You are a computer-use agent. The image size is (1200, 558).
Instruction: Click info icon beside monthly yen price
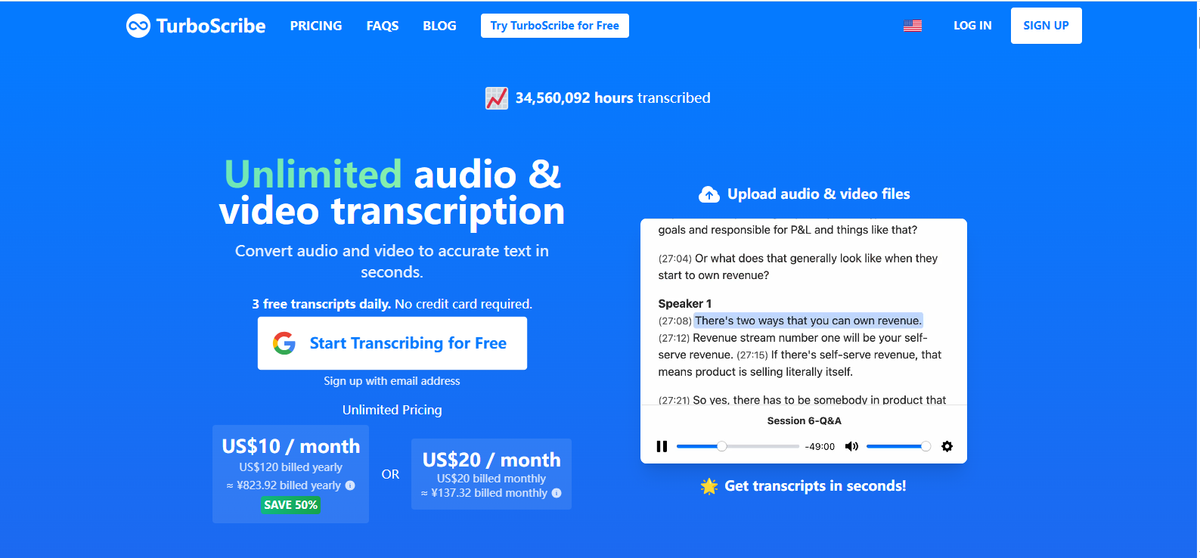click(x=556, y=493)
